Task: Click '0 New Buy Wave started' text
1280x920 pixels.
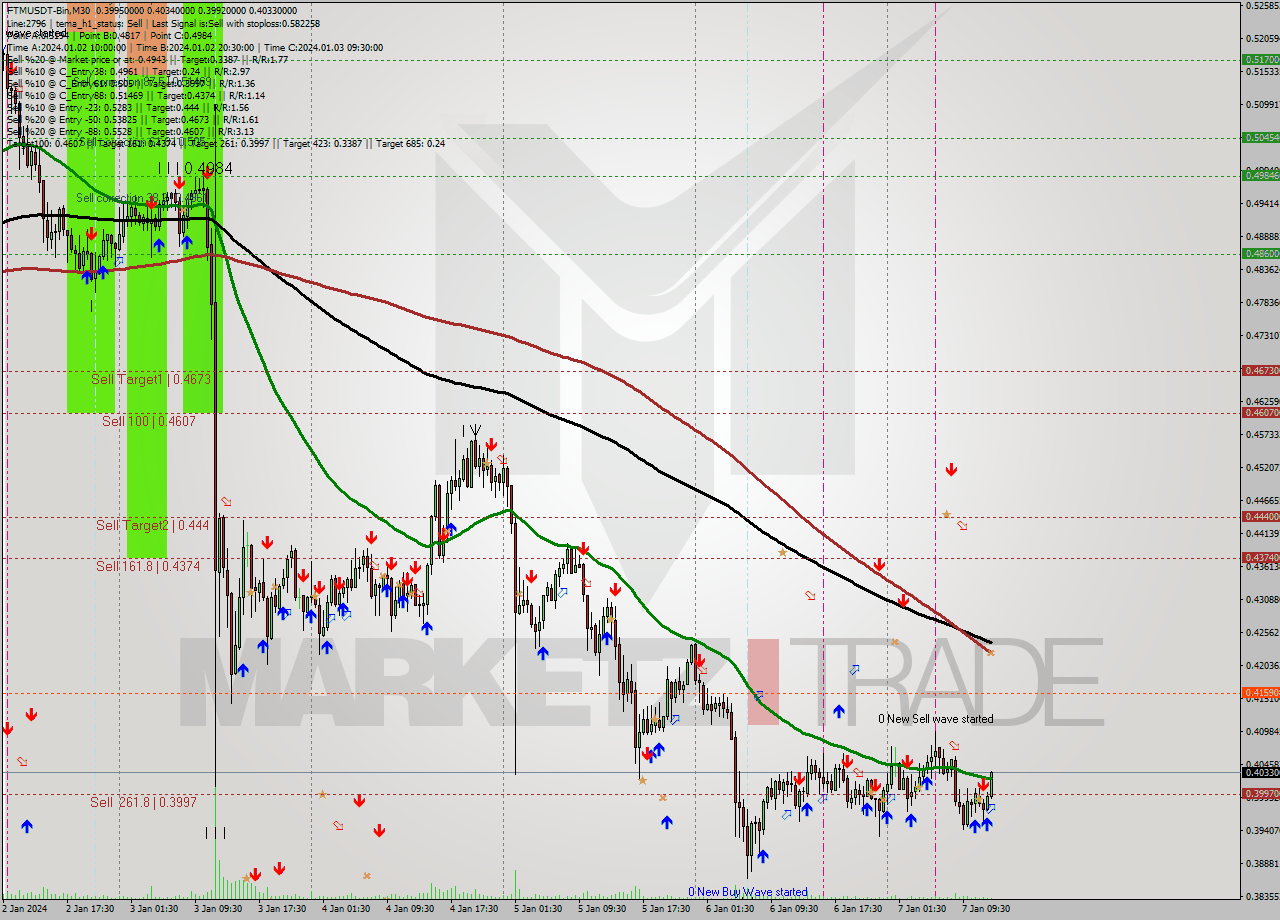Action: click(x=747, y=892)
